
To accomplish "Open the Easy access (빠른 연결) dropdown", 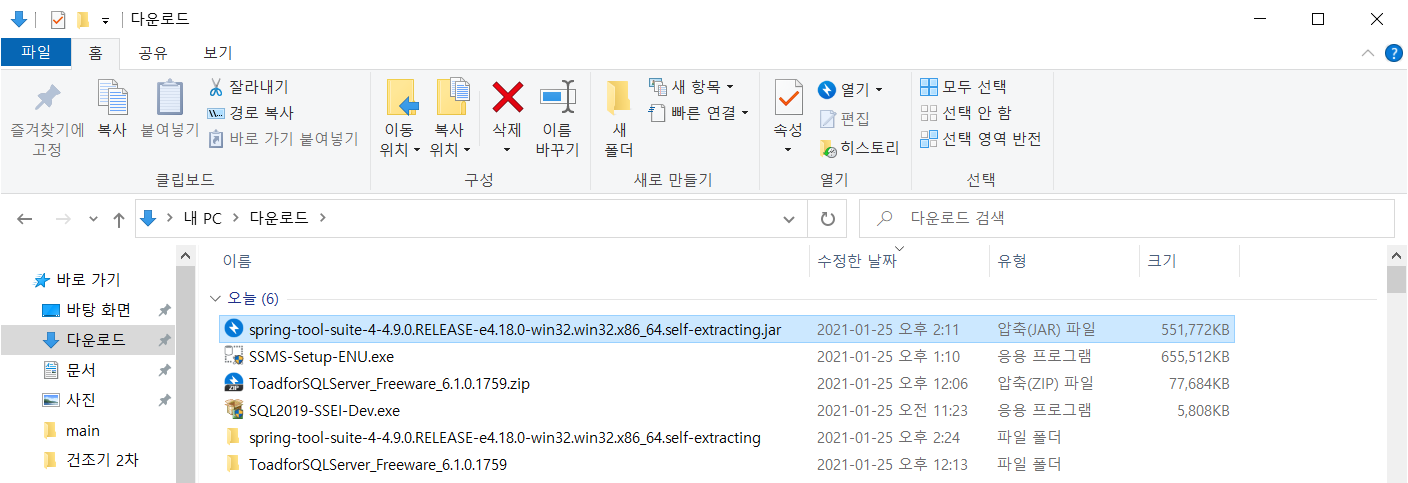I will pos(698,113).
